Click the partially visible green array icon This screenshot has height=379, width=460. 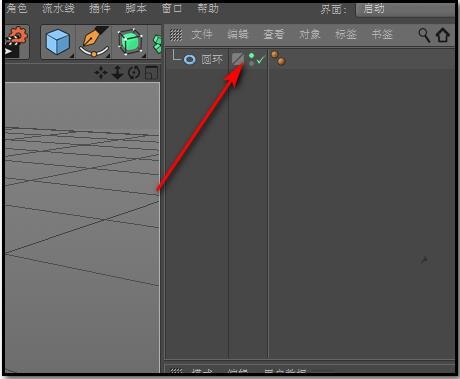coord(157,44)
